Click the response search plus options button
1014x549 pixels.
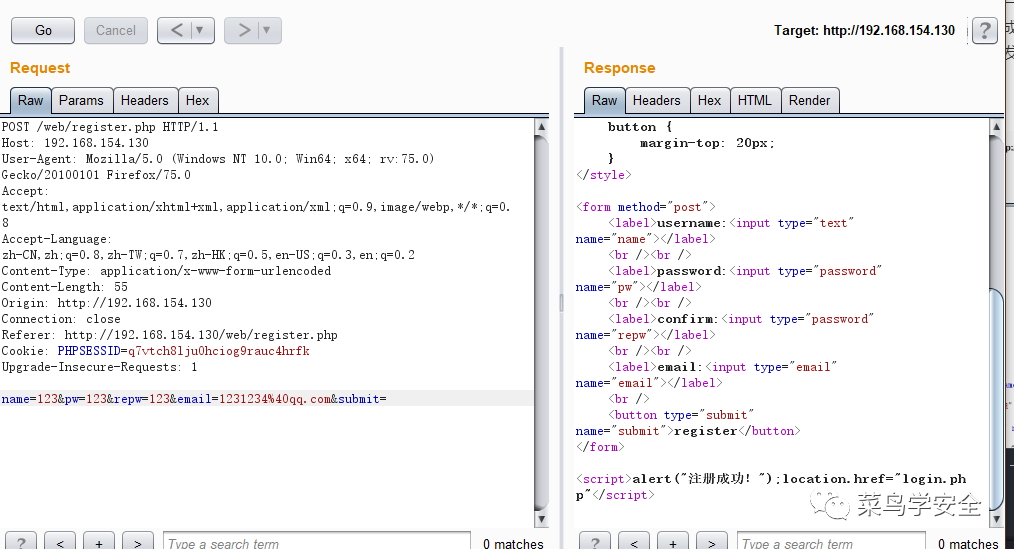[x=673, y=543]
